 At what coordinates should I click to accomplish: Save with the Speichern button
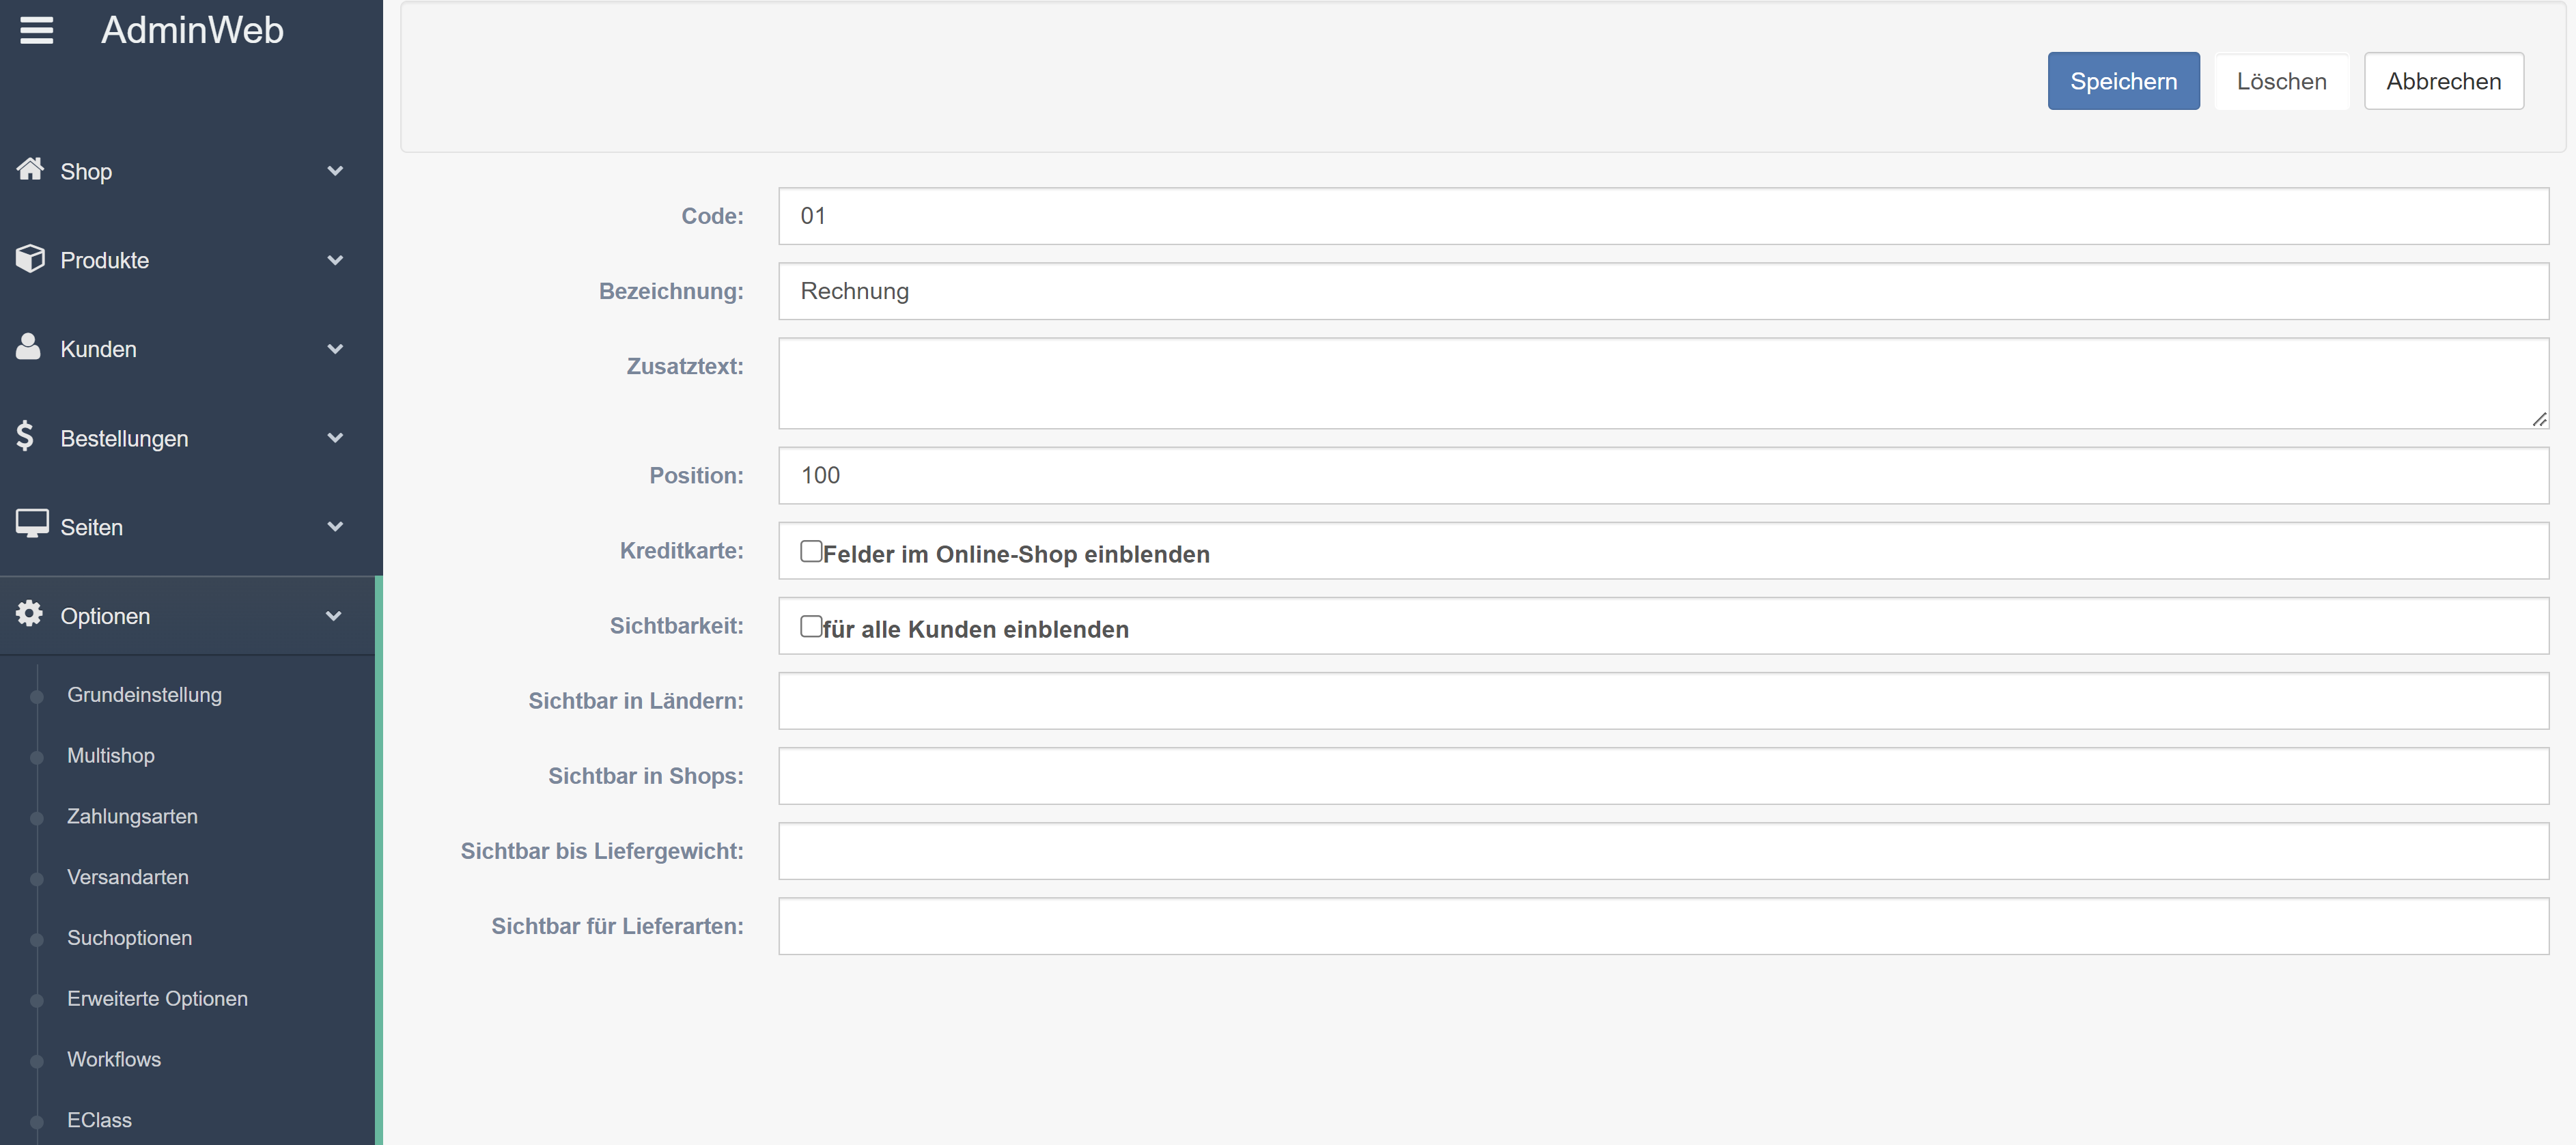(x=2123, y=81)
